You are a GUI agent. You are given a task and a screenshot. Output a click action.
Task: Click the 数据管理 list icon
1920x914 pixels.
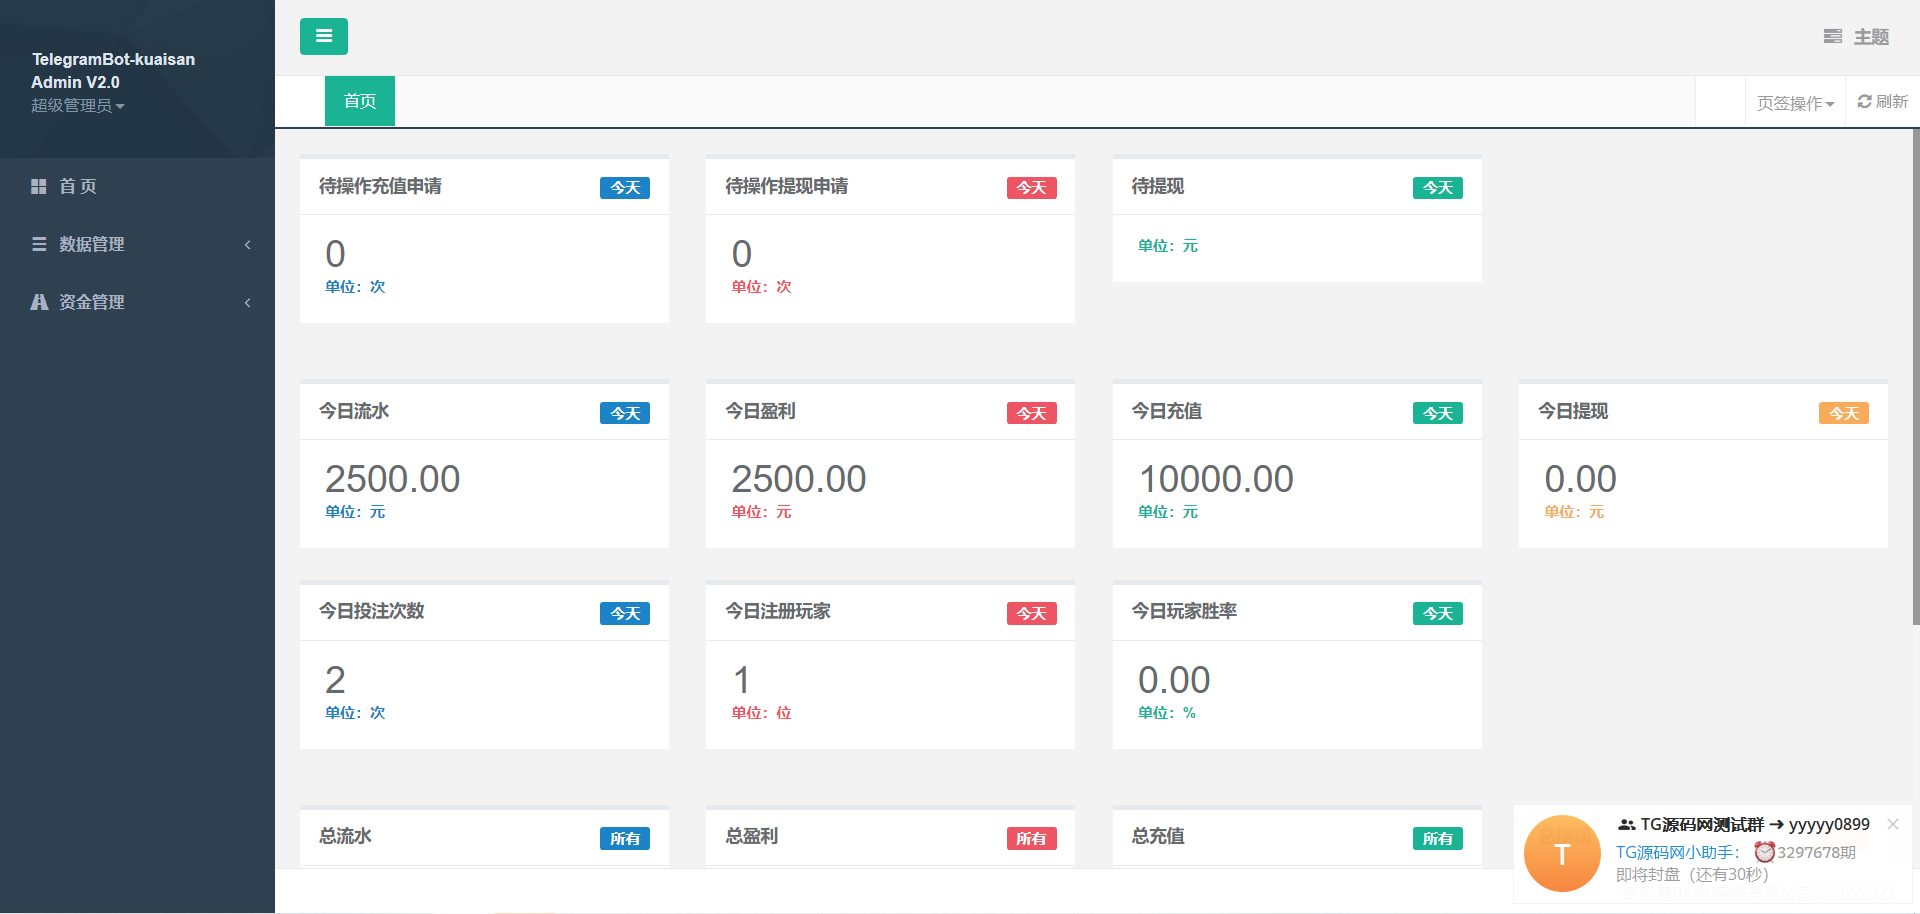pos(39,244)
